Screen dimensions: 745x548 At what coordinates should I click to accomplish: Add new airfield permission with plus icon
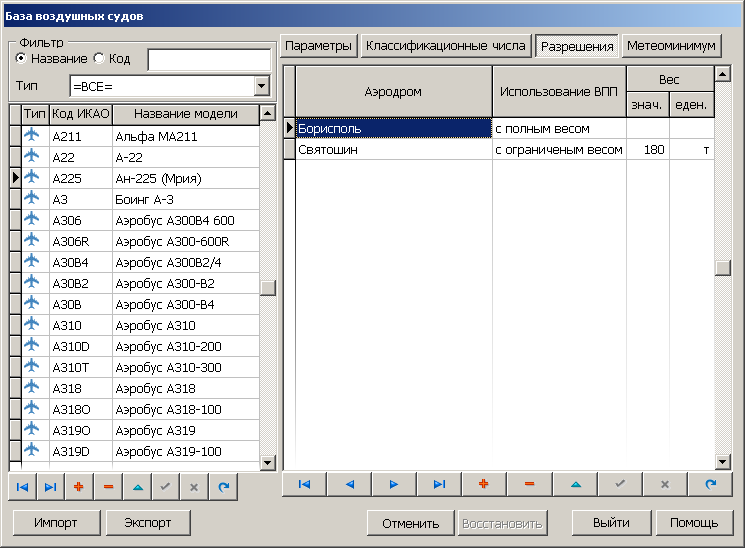pyautogui.click(x=484, y=484)
